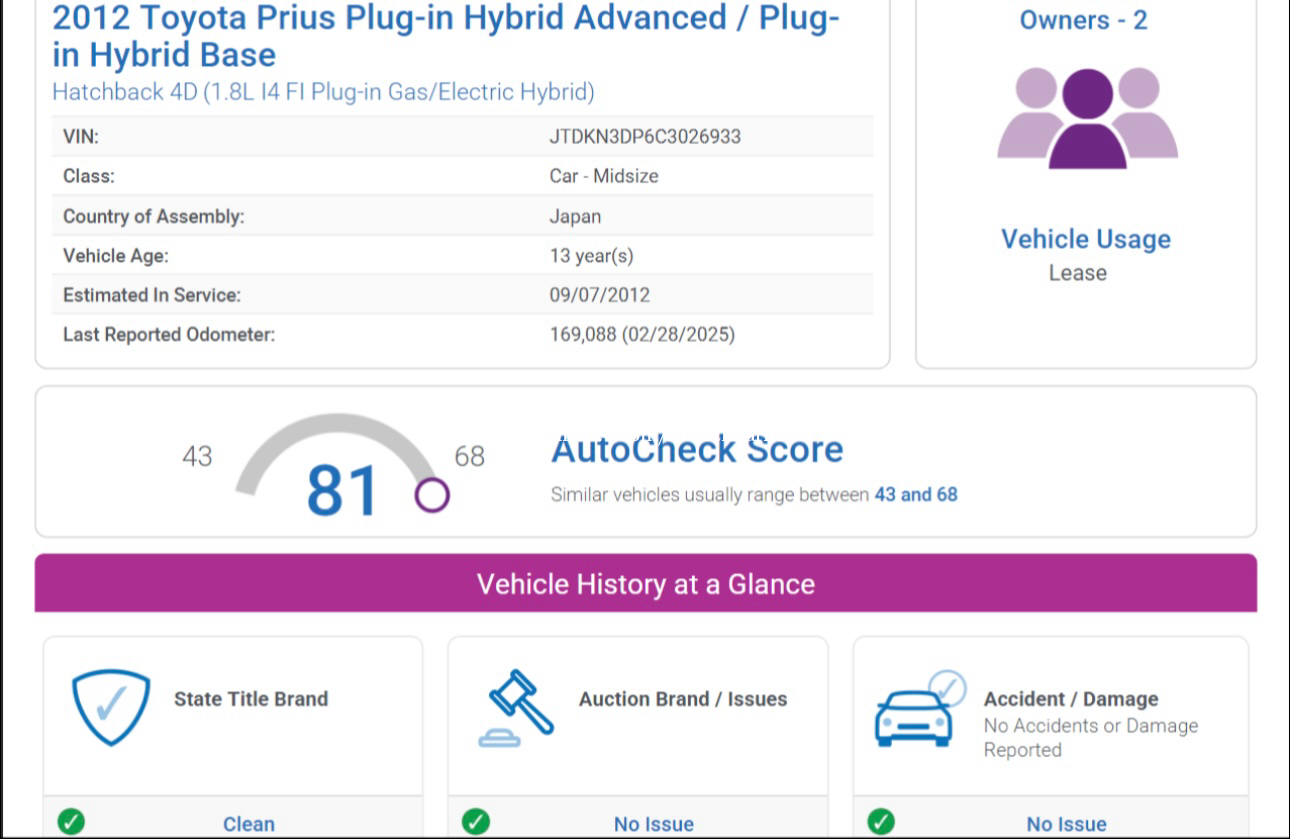Click the 'Class:' row label

tap(89, 176)
